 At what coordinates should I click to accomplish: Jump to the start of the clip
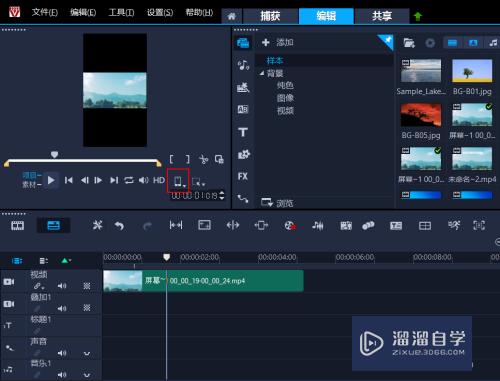tap(69, 180)
